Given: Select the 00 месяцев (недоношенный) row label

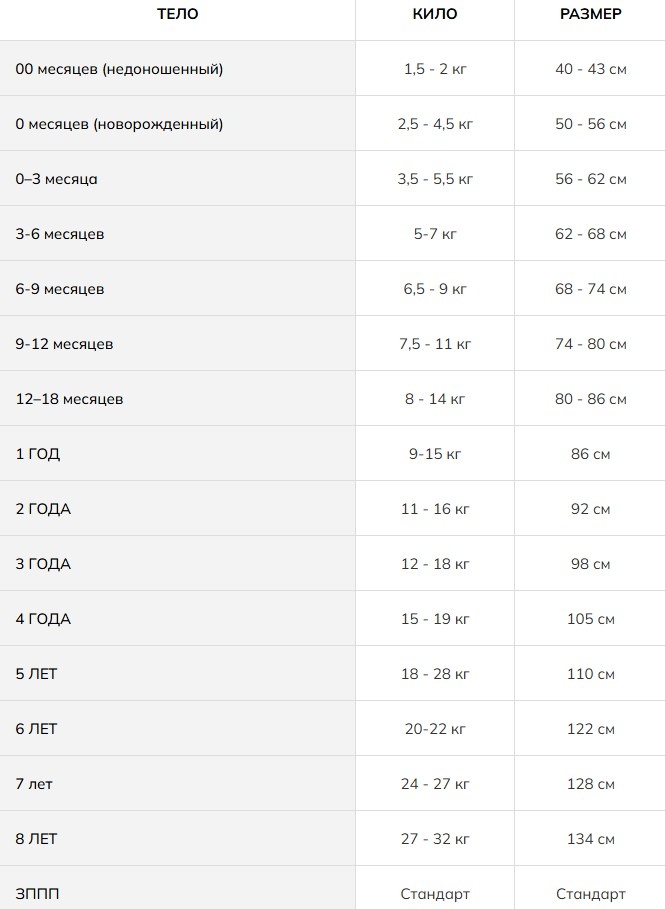Looking at the screenshot, I should [119, 69].
